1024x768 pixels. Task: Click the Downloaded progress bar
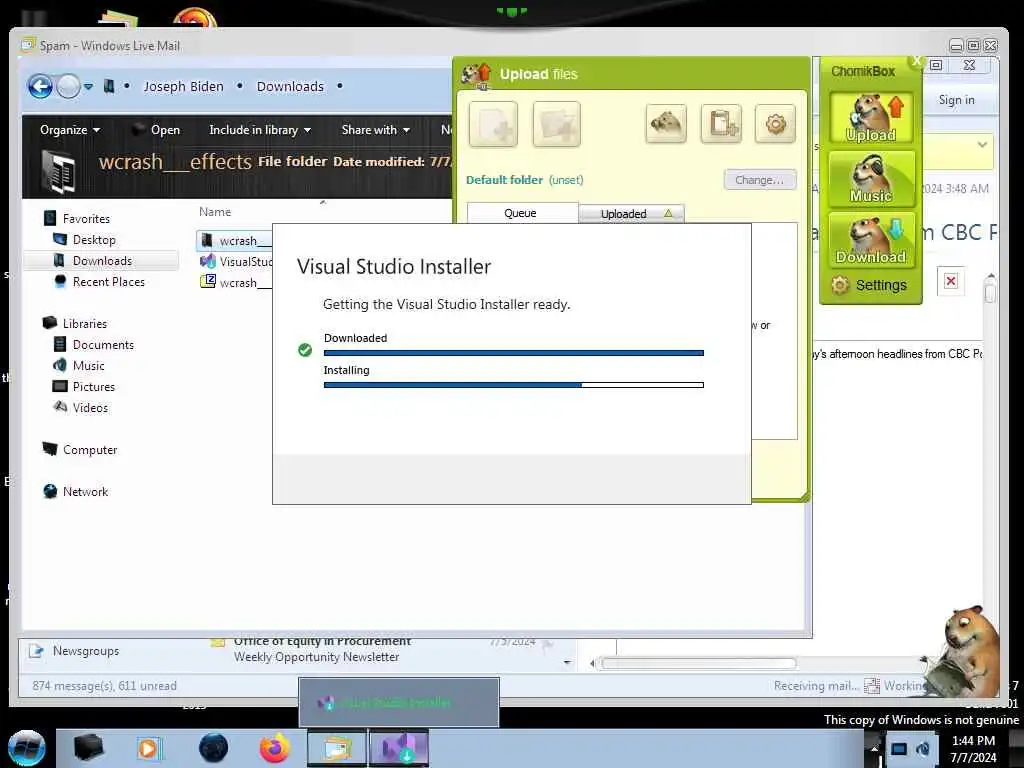tap(514, 353)
